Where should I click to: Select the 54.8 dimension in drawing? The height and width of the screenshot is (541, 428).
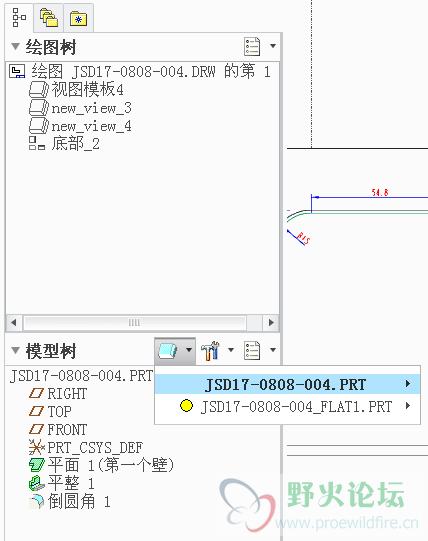pyautogui.click(x=380, y=192)
